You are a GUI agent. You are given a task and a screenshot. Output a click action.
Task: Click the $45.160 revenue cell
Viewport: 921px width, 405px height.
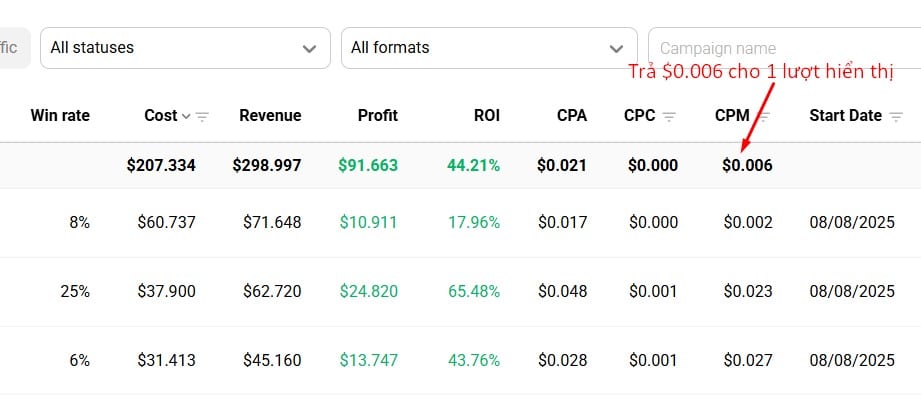point(272,360)
